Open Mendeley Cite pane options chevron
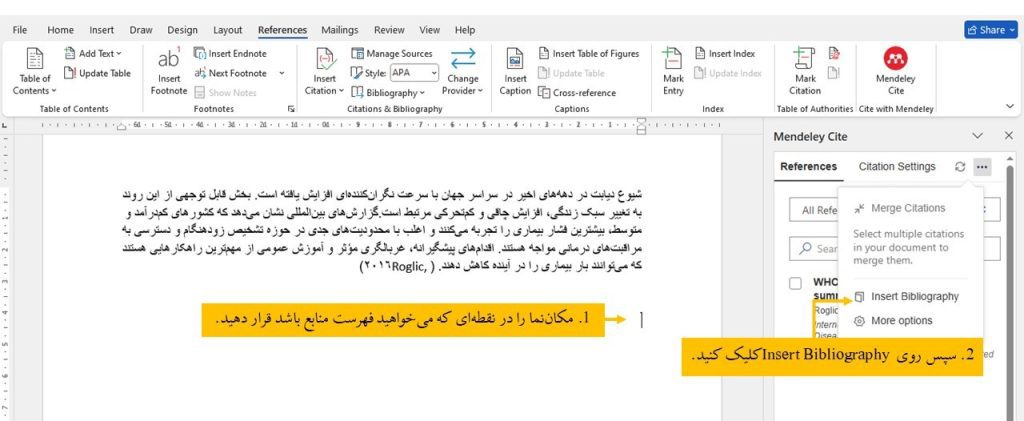The image size is (1024, 421). (x=978, y=136)
